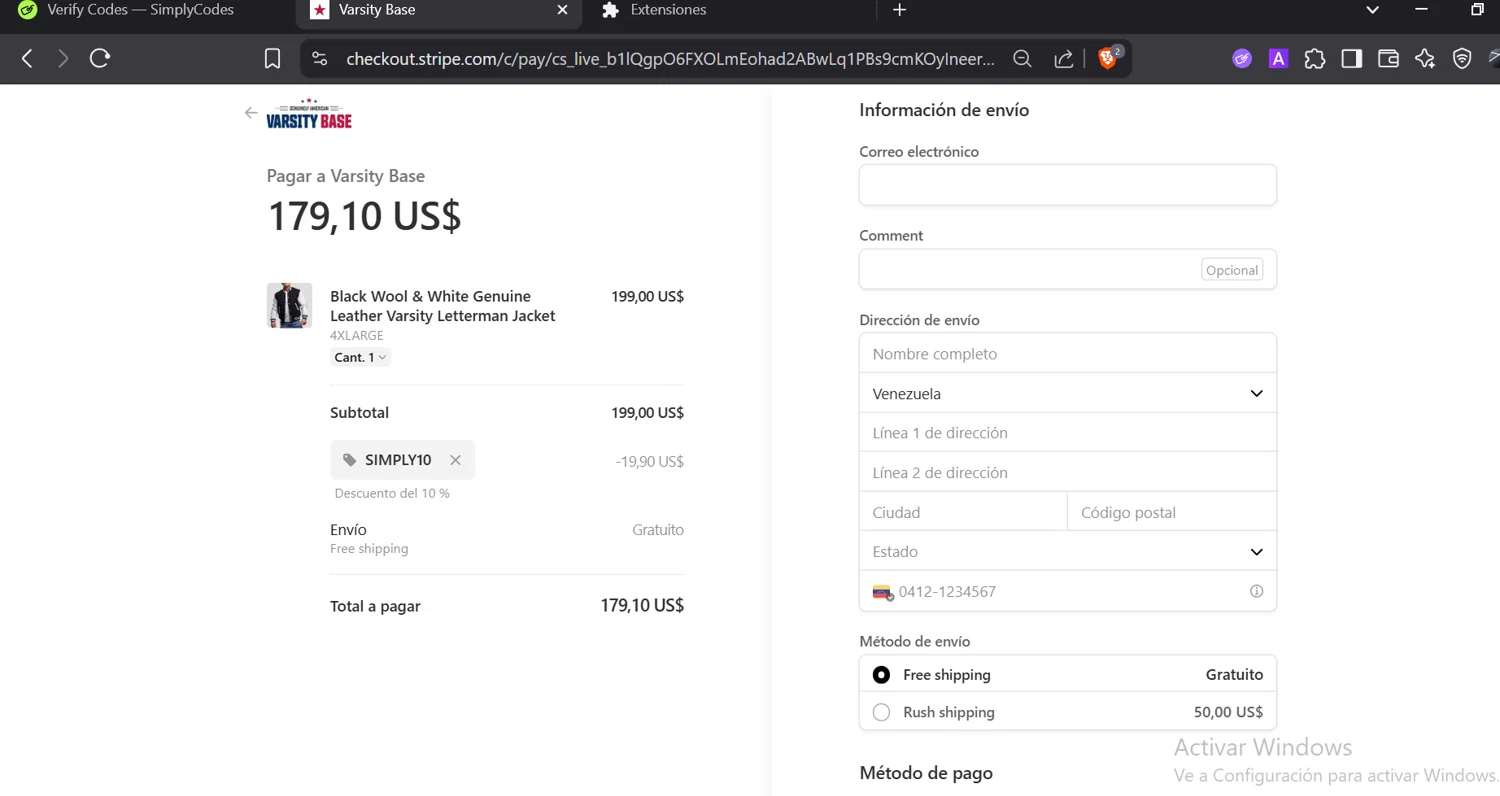Focus the Nombre completo field
This screenshot has width=1500, height=796.
[x=1067, y=353]
